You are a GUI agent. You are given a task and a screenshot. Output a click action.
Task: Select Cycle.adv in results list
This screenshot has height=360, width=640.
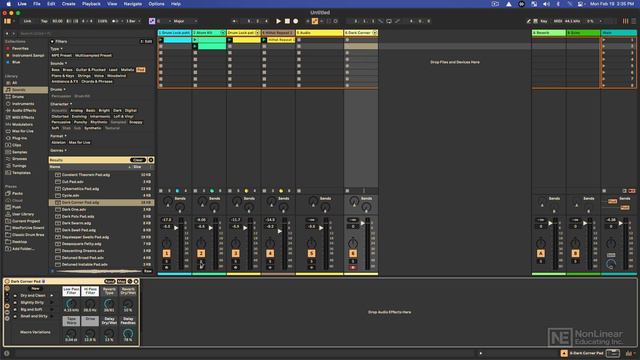(101, 196)
